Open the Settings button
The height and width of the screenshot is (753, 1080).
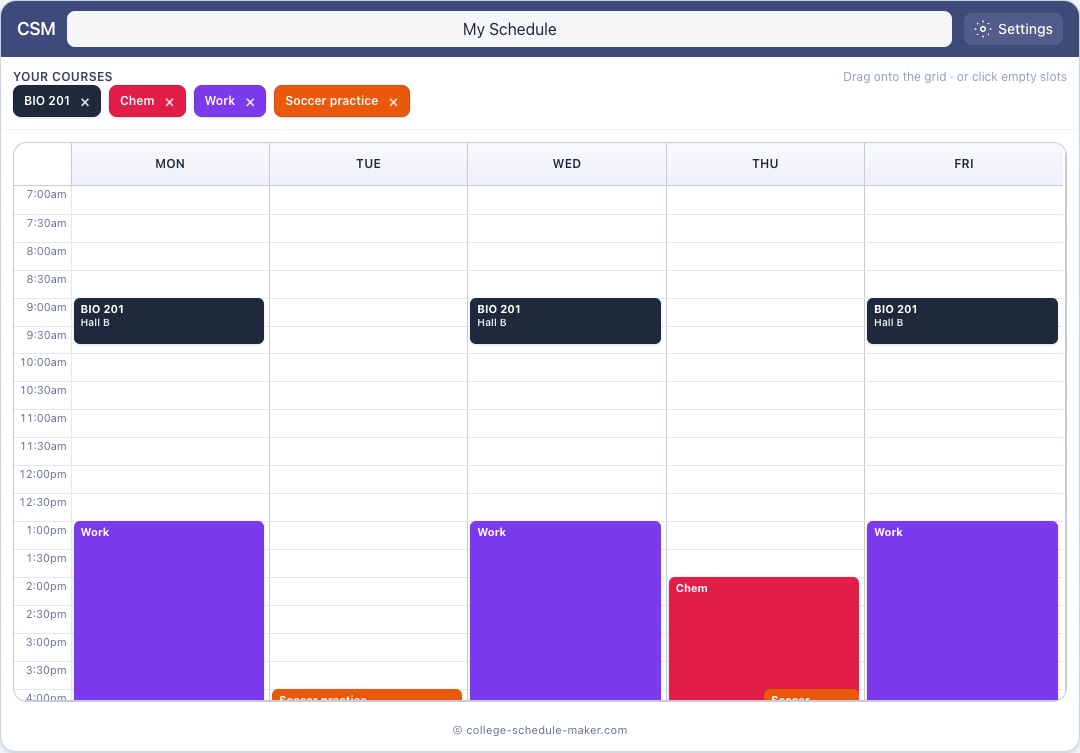[1013, 29]
